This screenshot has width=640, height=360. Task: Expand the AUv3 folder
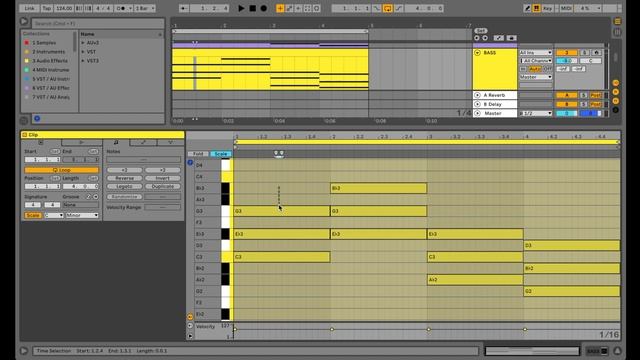[x=83, y=43]
